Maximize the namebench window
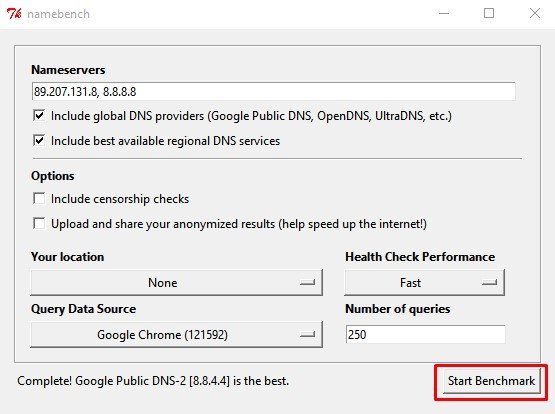Screen dimensions: 555x414 tap(489, 13)
